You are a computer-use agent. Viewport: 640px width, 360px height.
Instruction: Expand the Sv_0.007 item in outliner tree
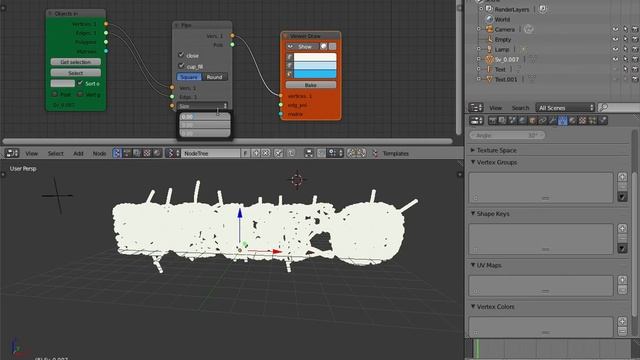(x=479, y=59)
